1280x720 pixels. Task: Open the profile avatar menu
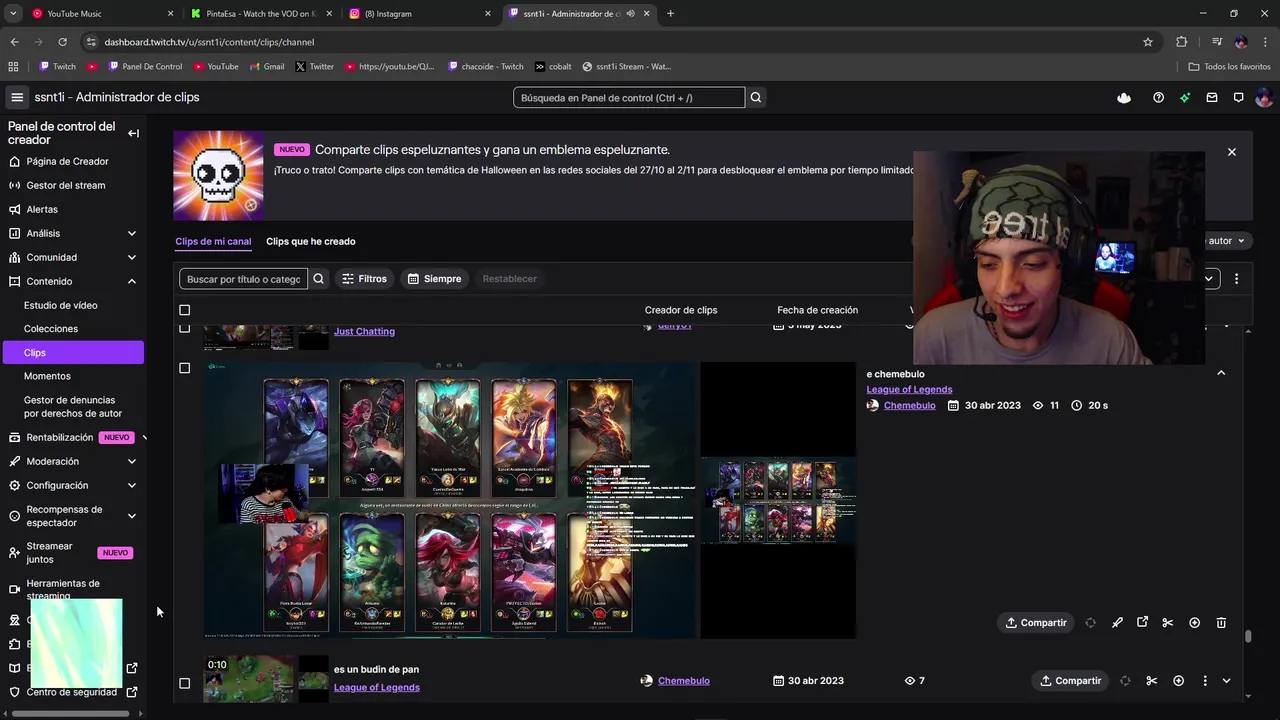(x=1264, y=97)
